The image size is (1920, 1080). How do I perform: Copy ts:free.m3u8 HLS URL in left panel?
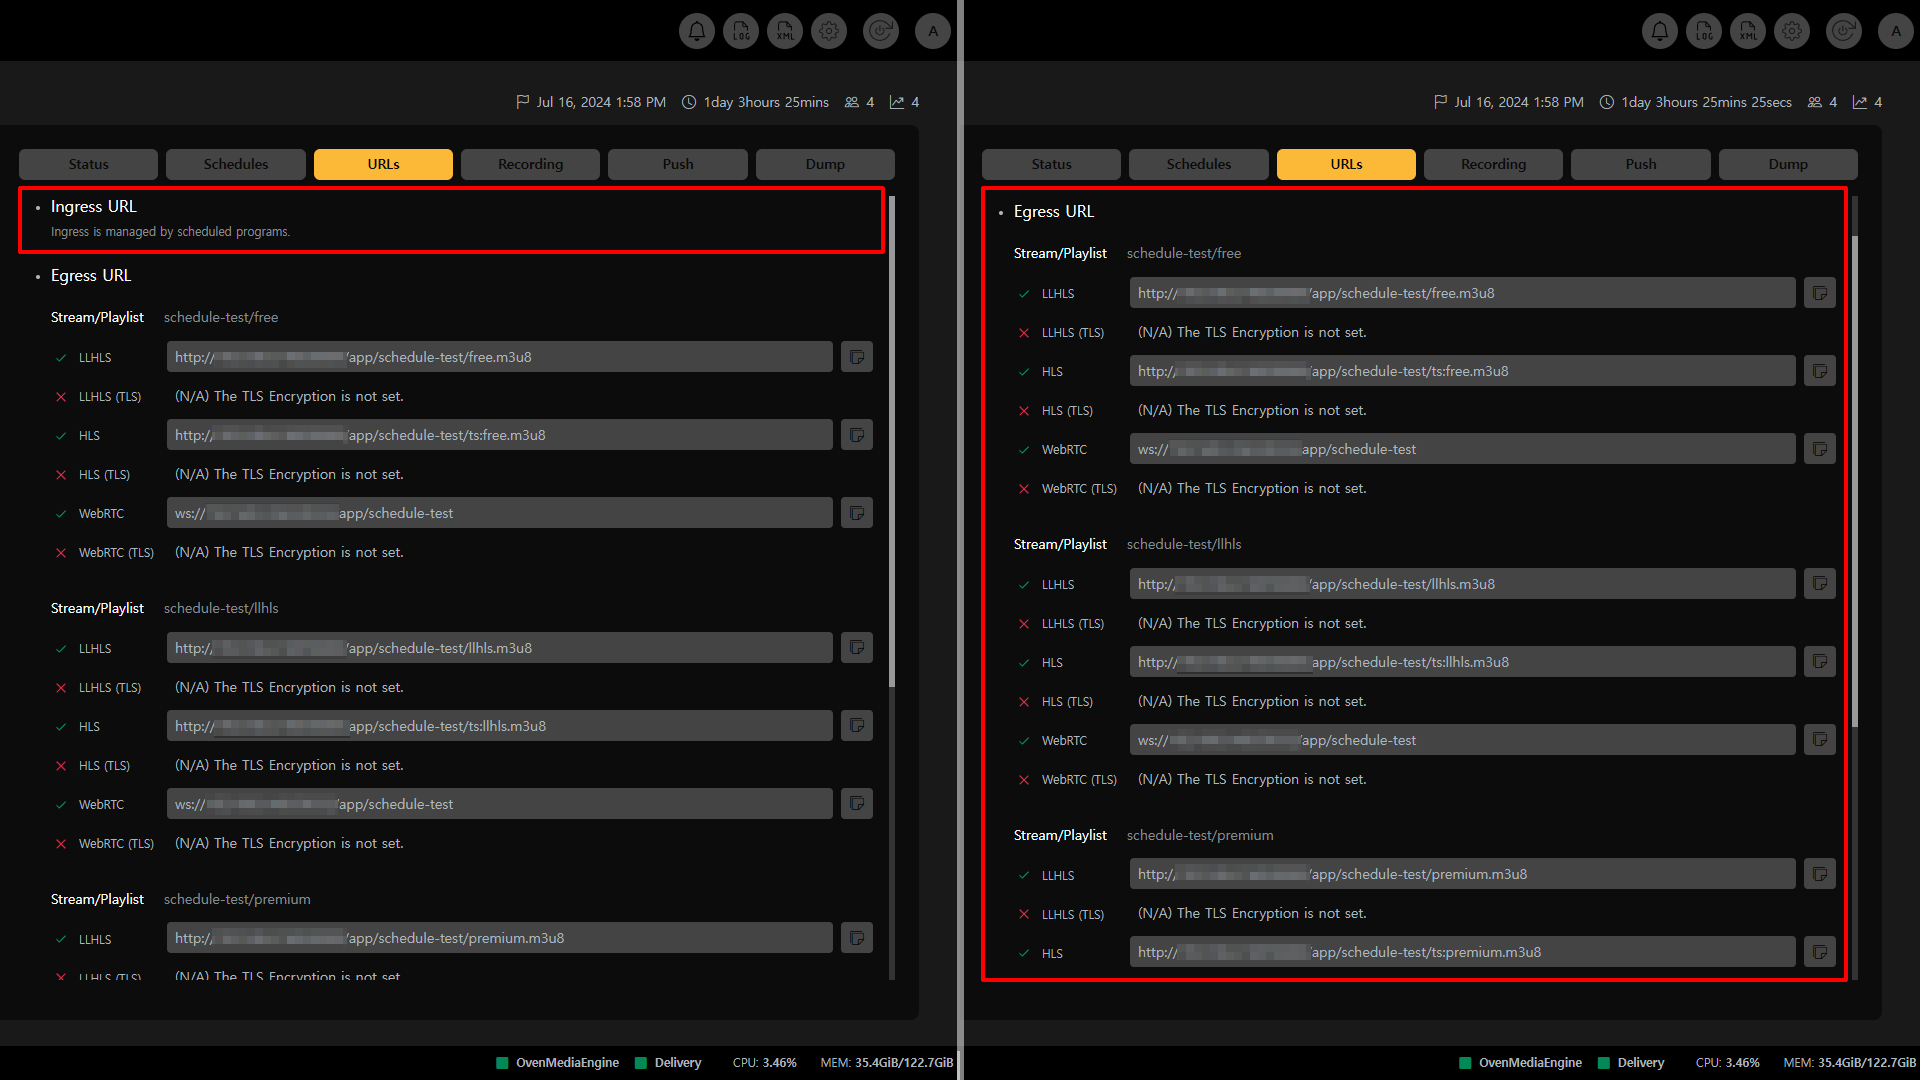coord(857,435)
